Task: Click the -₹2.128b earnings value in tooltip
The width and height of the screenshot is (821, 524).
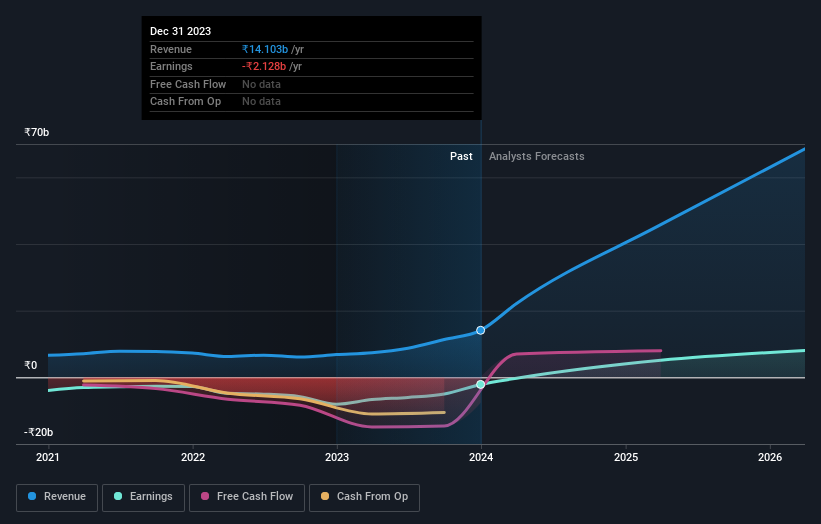Action: tap(264, 66)
